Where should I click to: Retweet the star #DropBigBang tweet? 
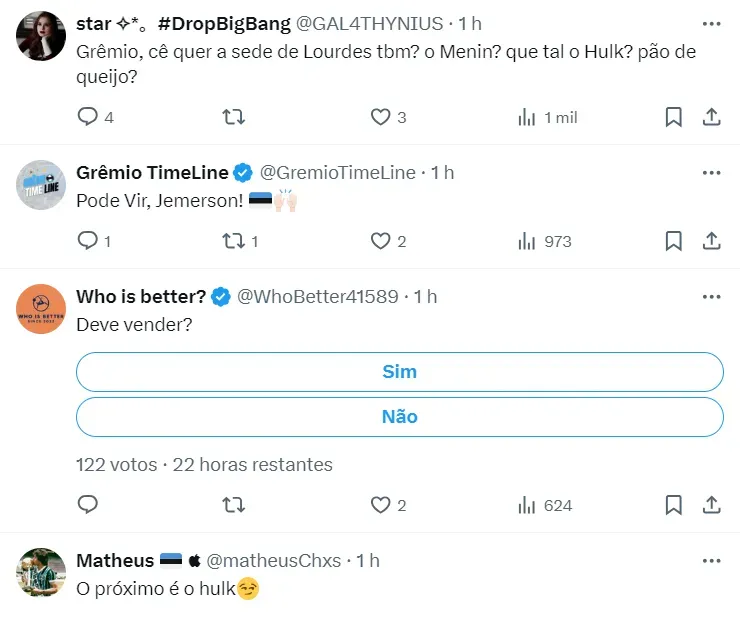pyautogui.click(x=232, y=117)
